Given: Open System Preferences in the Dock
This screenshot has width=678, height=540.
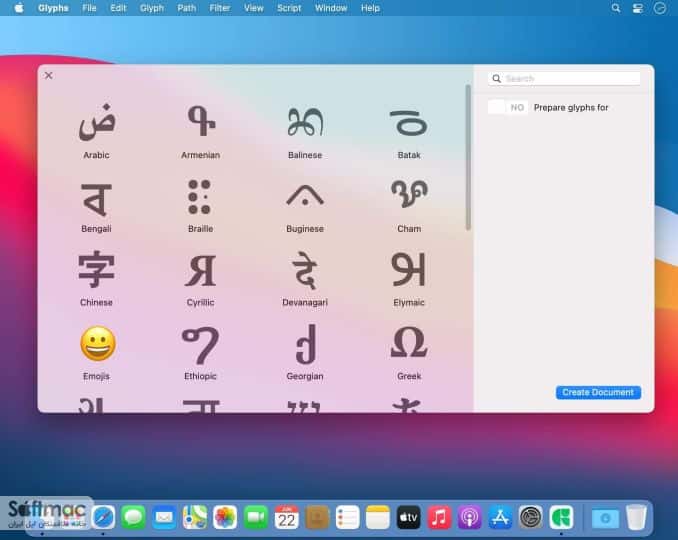Looking at the screenshot, I should click(531, 517).
